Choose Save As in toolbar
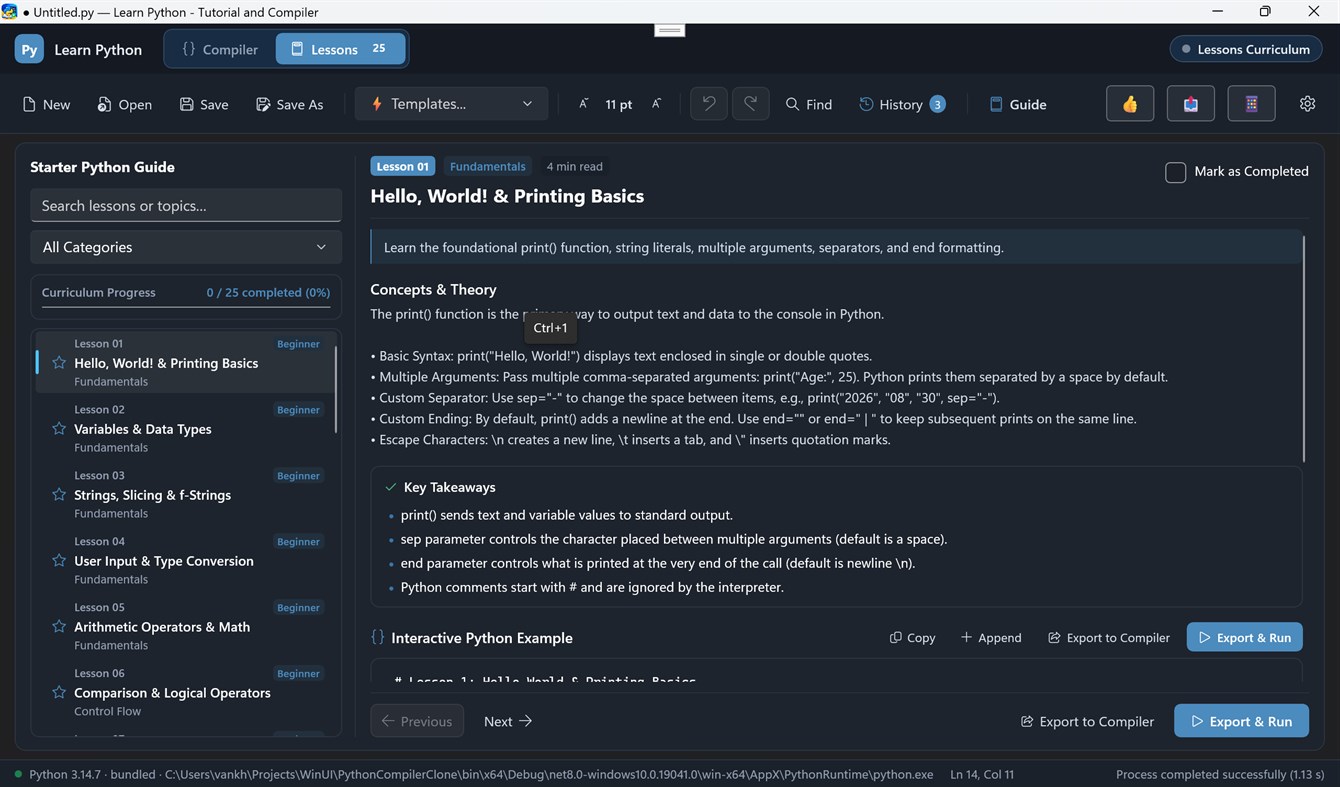Viewport: 1340px width, 787px height. (x=290, y=104)
